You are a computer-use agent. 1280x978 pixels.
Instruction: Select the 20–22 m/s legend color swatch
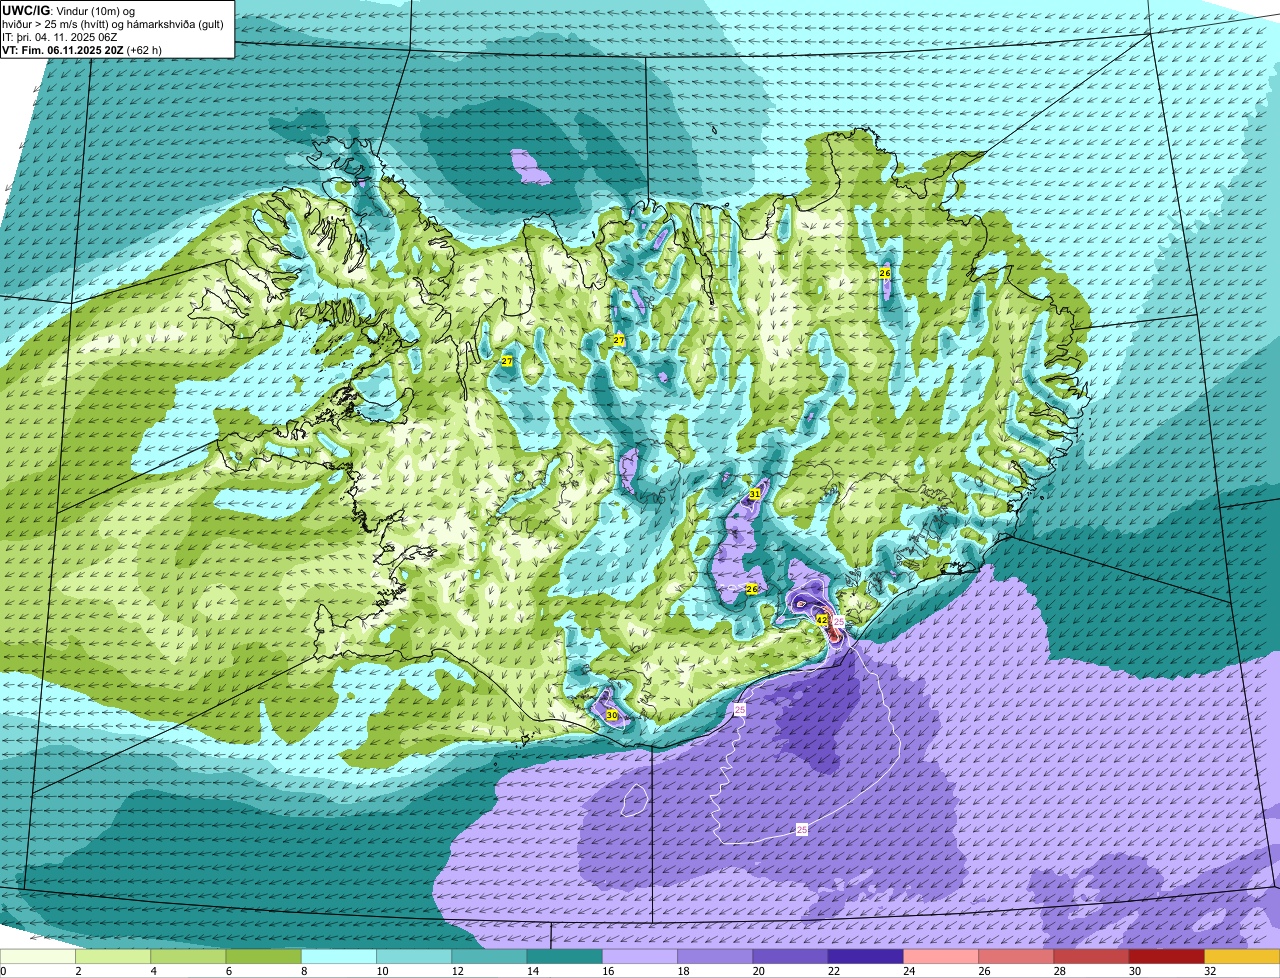pyautogui.click(x=790, y=956)
